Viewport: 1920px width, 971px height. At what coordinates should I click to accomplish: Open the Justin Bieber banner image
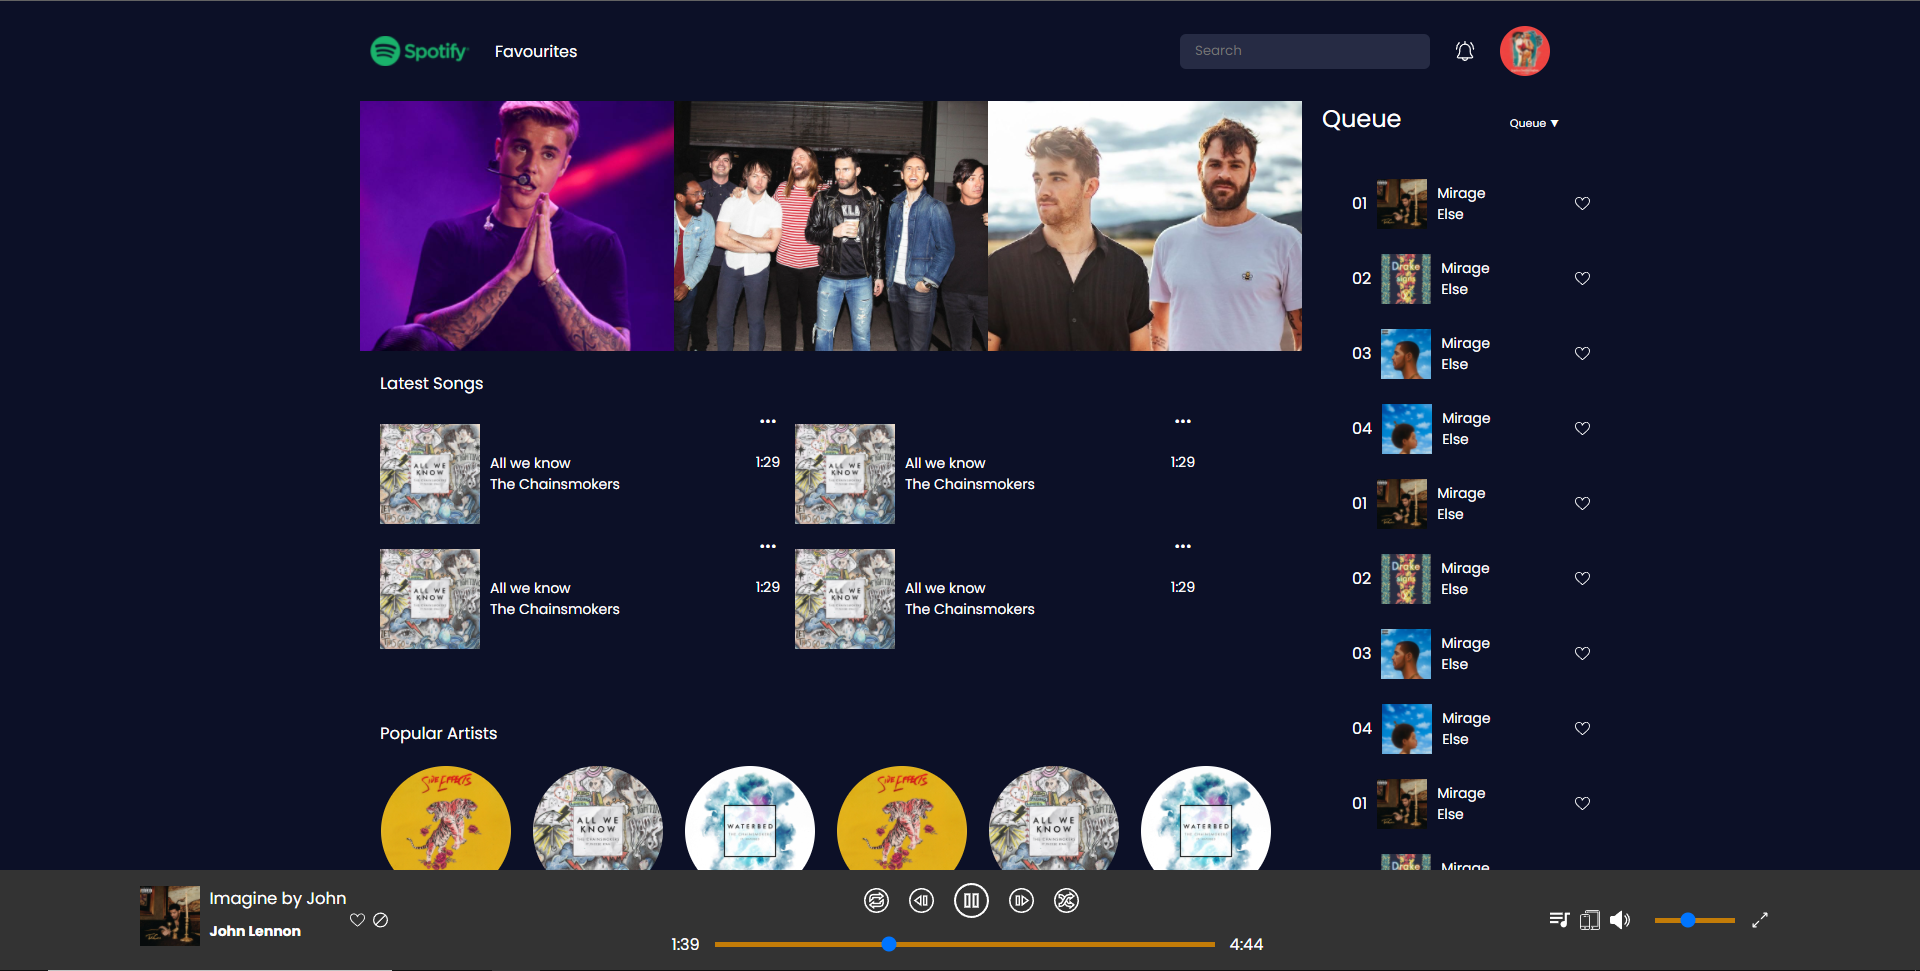click(517, 226)
